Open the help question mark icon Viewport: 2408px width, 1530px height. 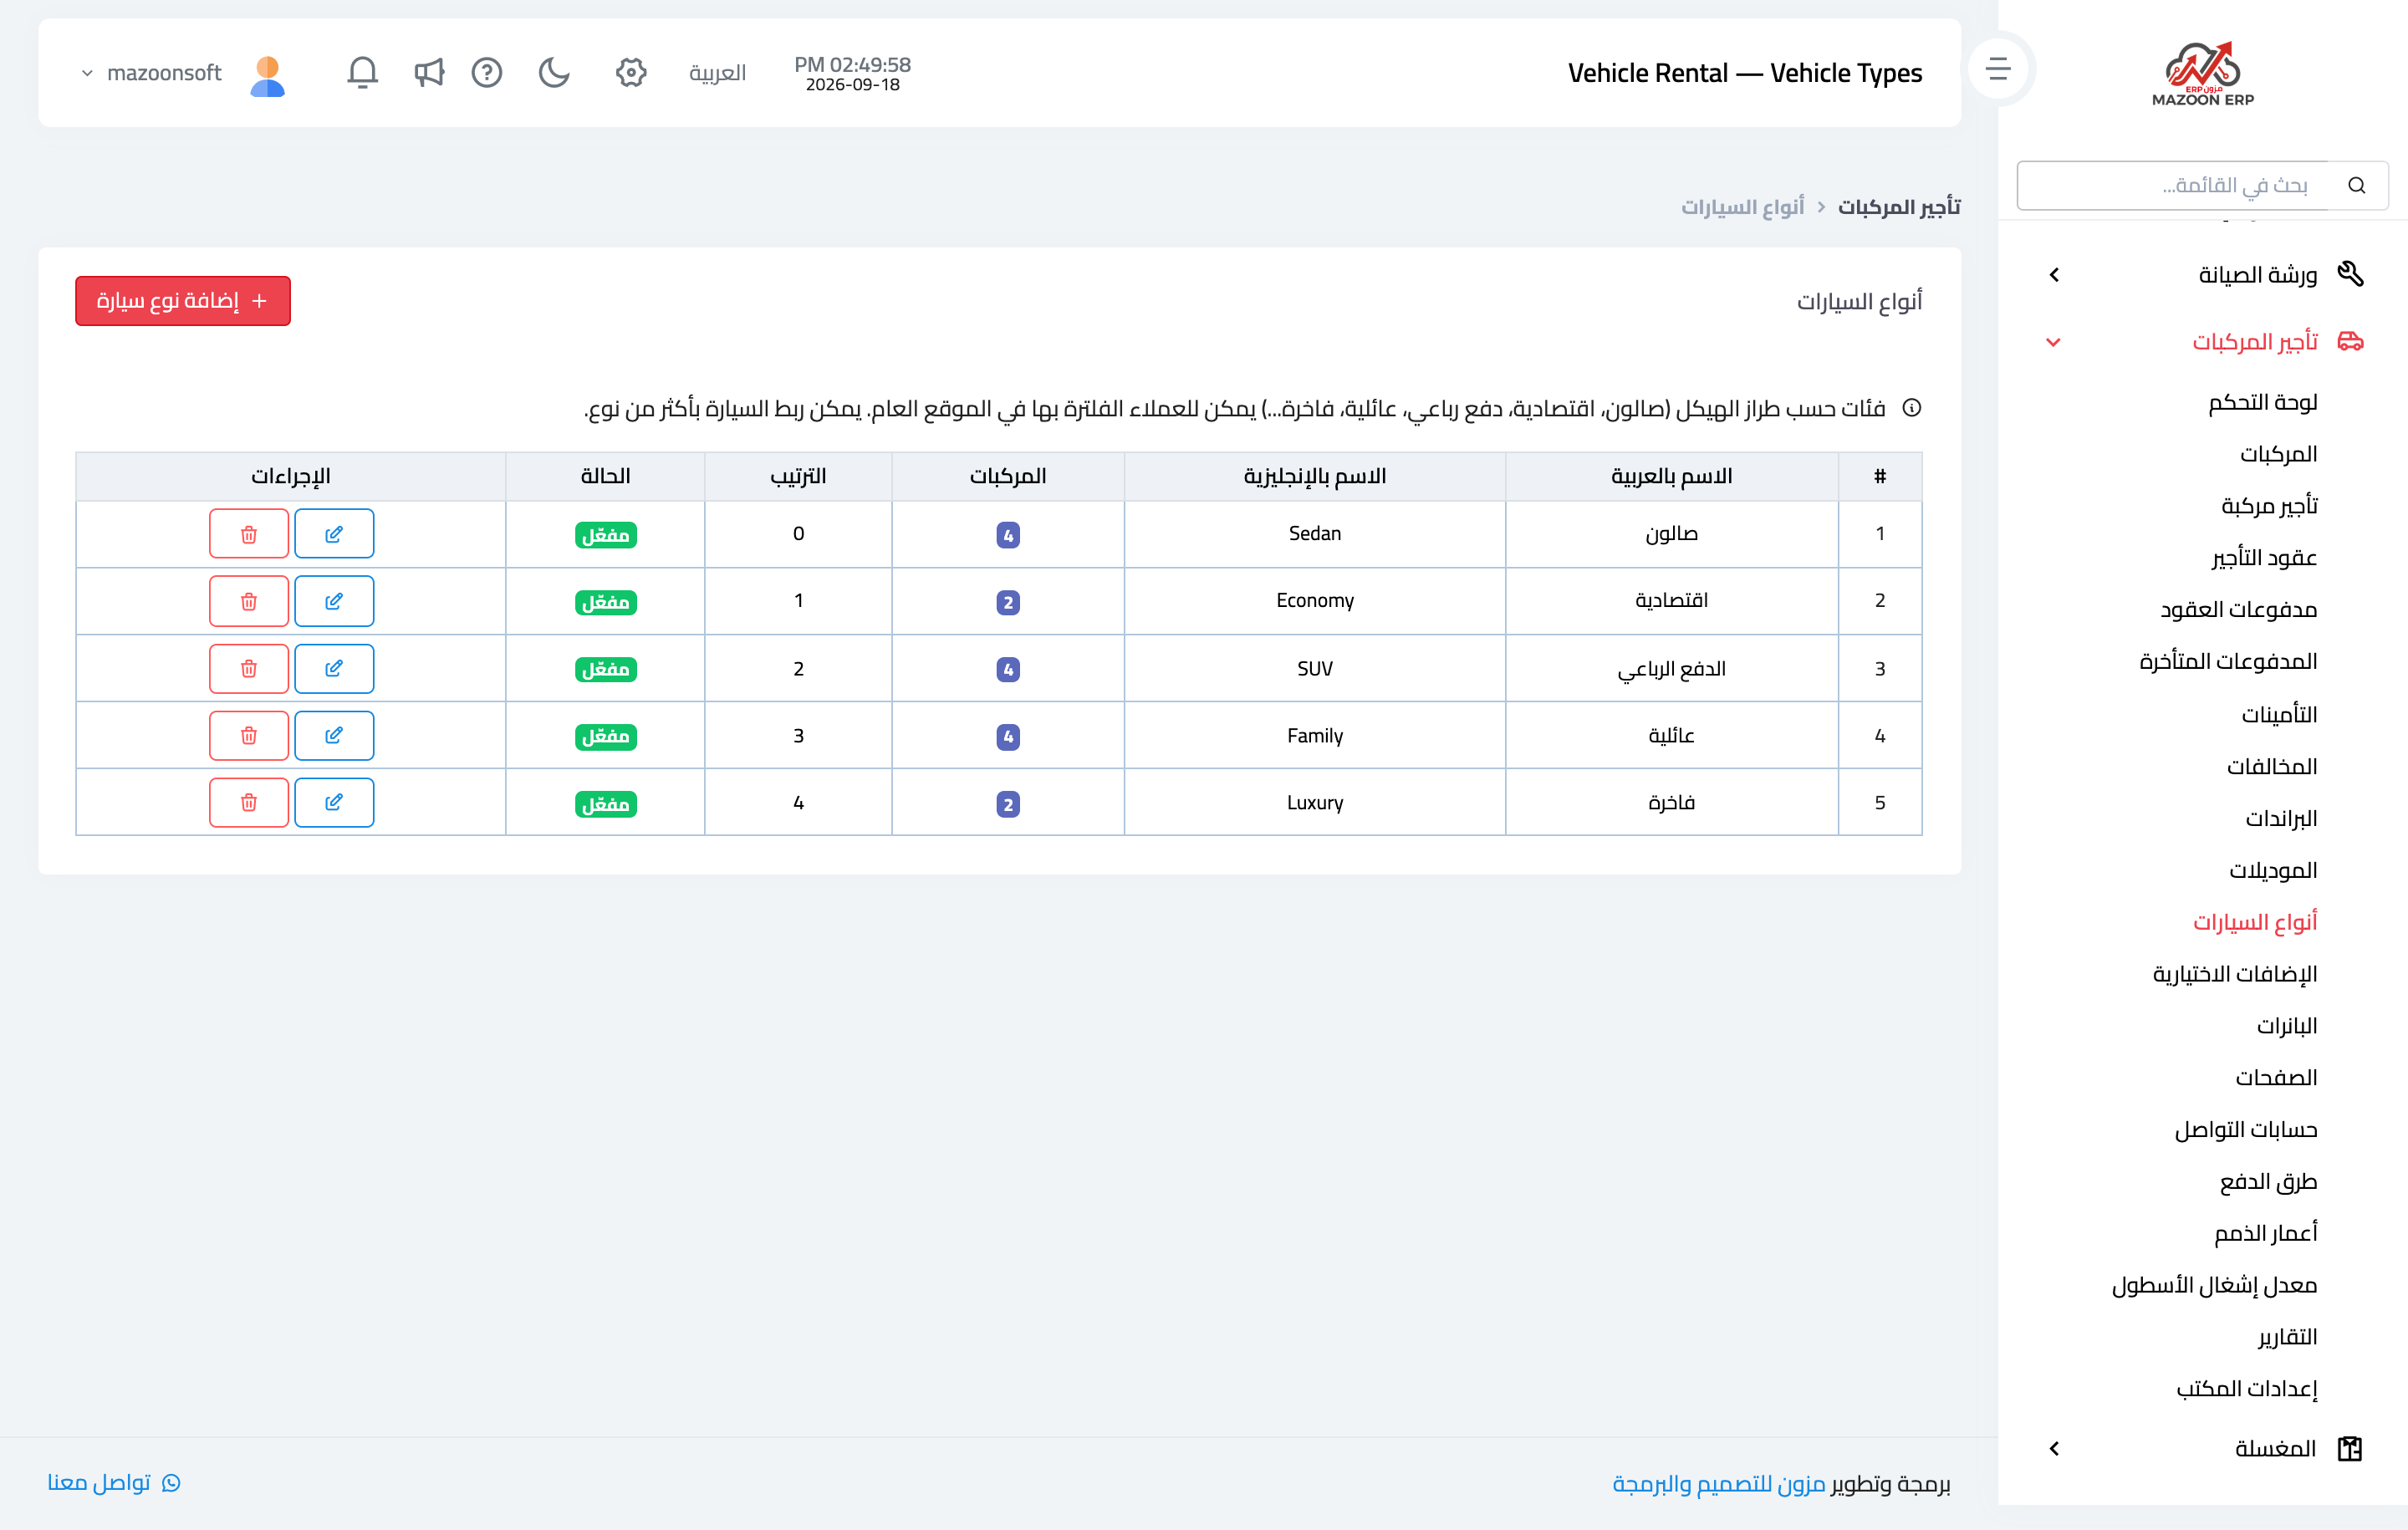tap(487, 72)
